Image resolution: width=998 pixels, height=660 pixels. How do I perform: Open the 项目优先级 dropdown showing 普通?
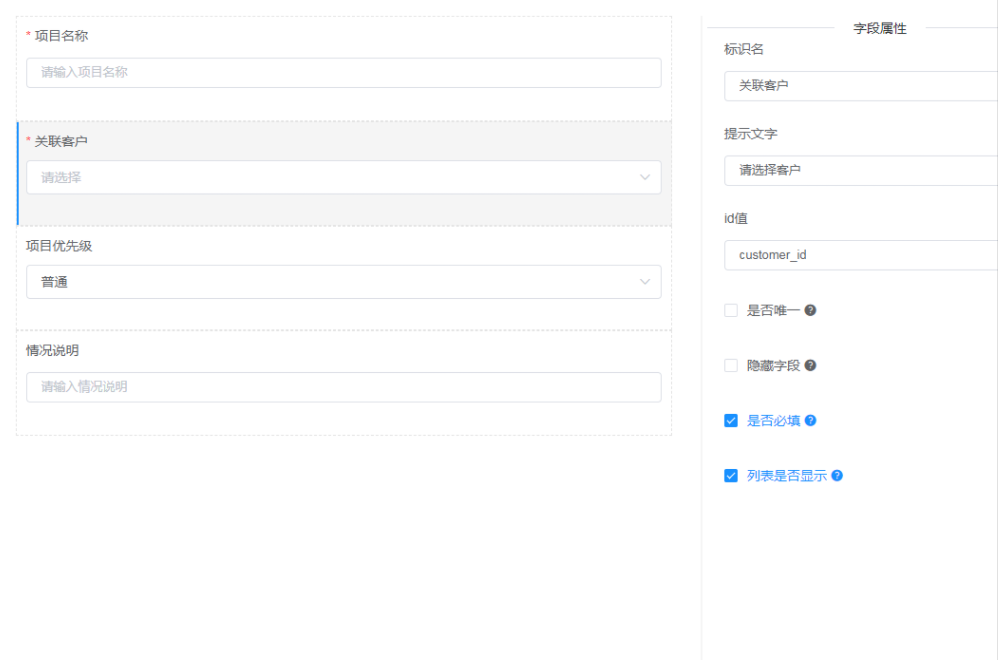pos(343,282)
